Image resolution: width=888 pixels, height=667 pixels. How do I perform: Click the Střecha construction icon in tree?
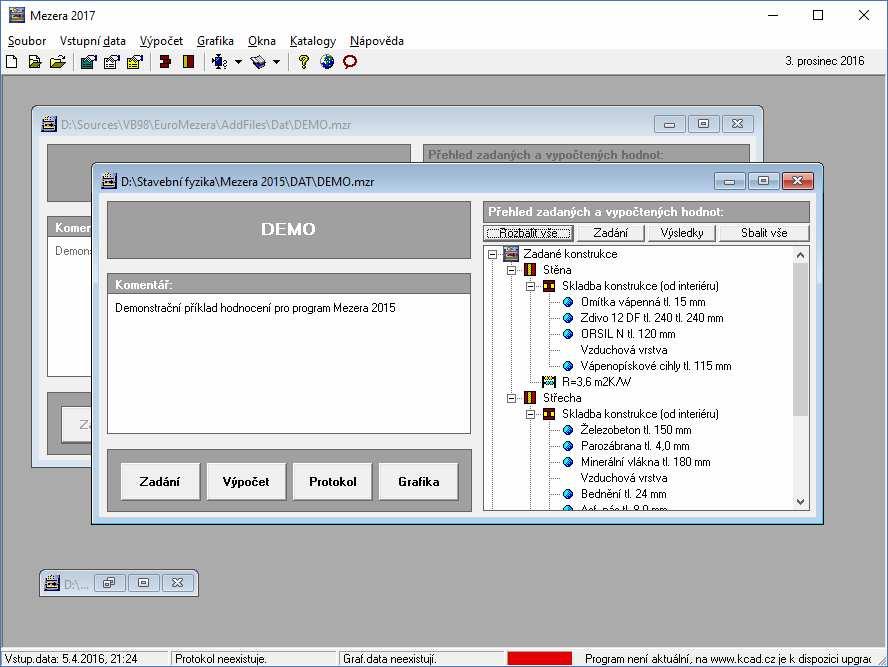[x=530, y=397]
